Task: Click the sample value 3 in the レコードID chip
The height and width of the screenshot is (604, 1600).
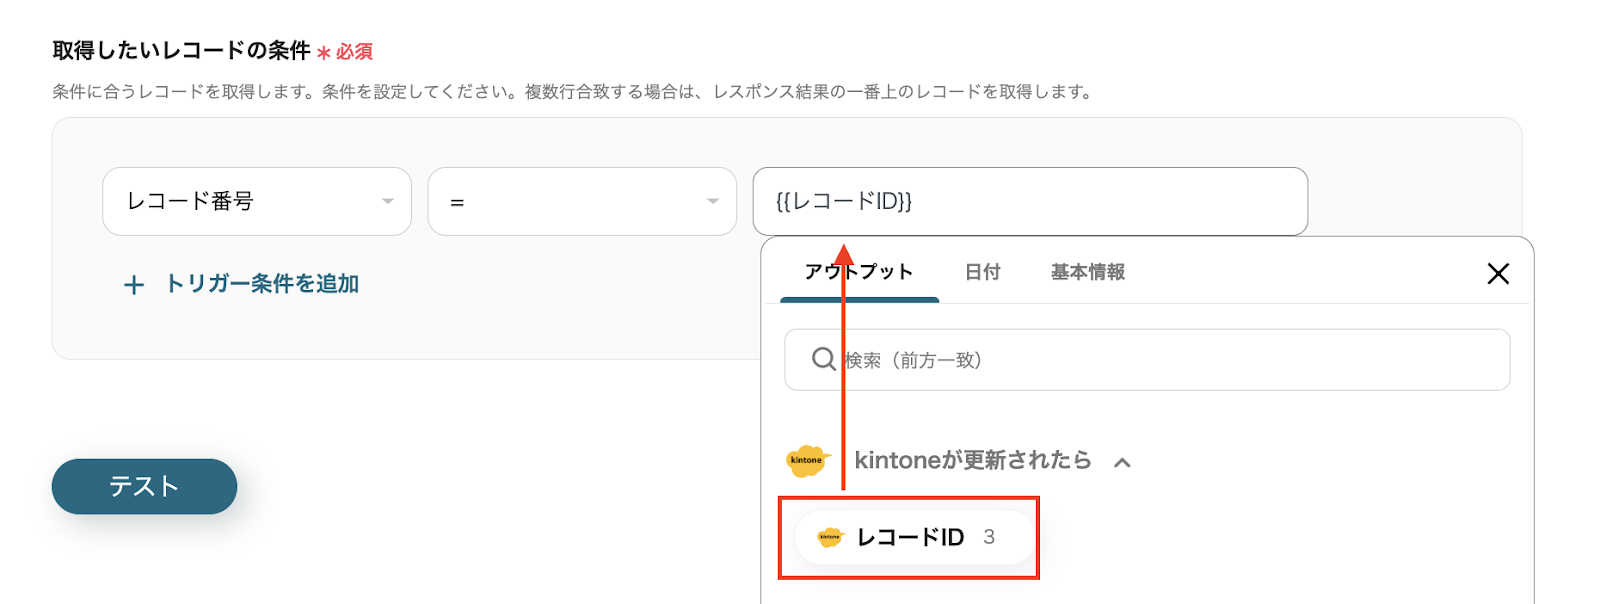Action: point(989,538)
